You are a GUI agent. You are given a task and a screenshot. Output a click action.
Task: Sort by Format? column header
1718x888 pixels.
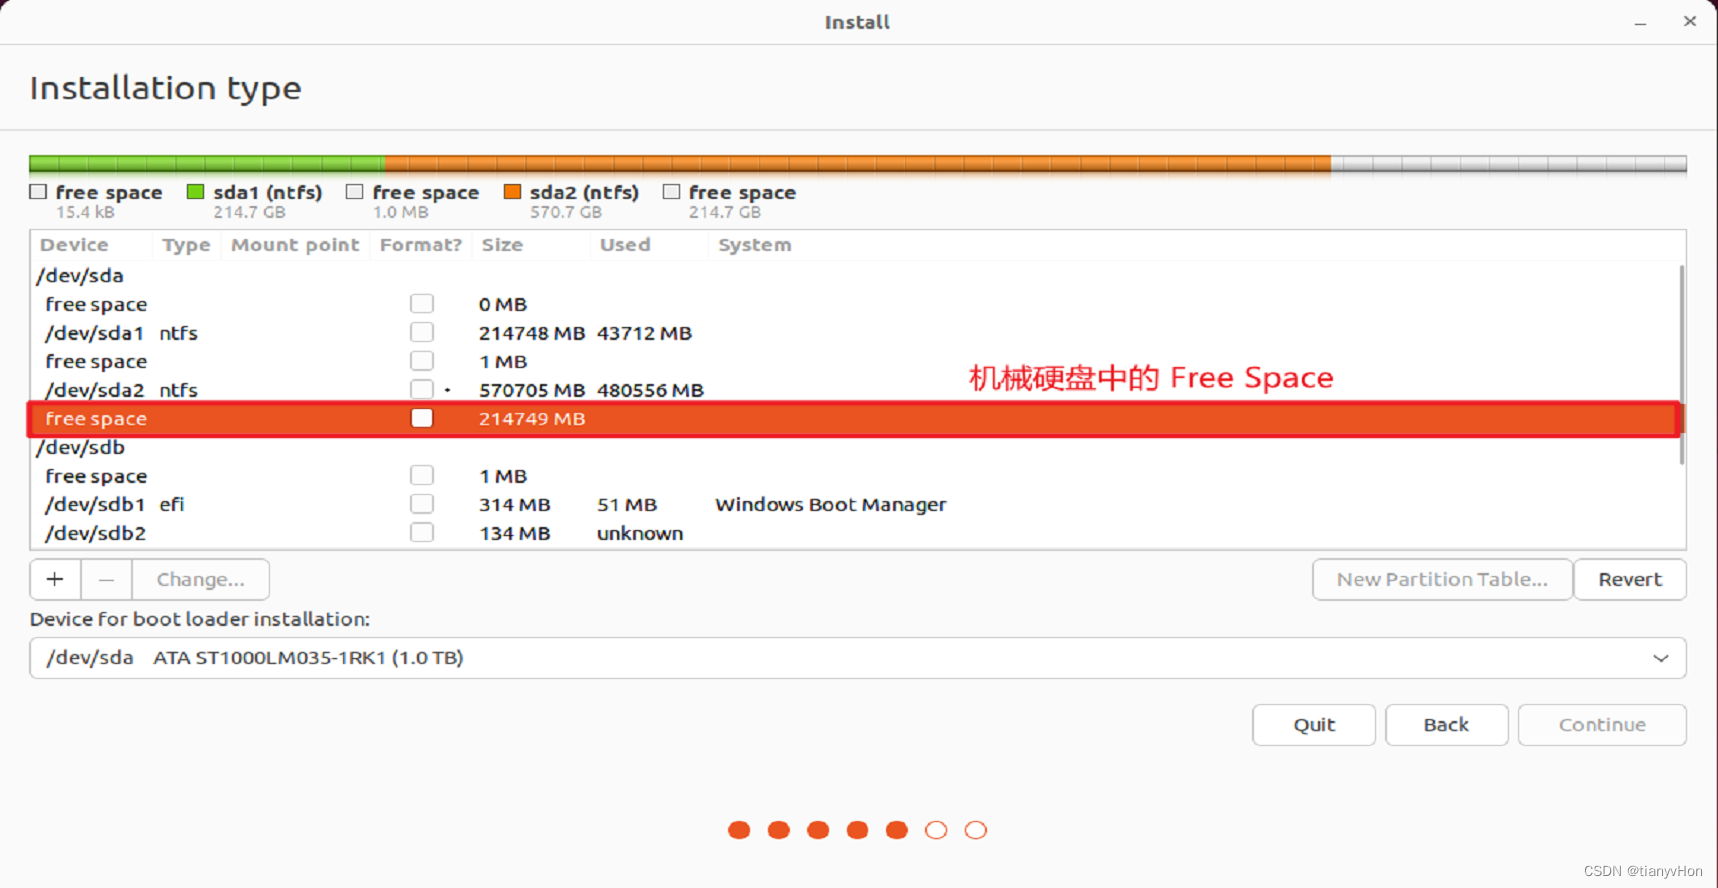pos(421,245)
